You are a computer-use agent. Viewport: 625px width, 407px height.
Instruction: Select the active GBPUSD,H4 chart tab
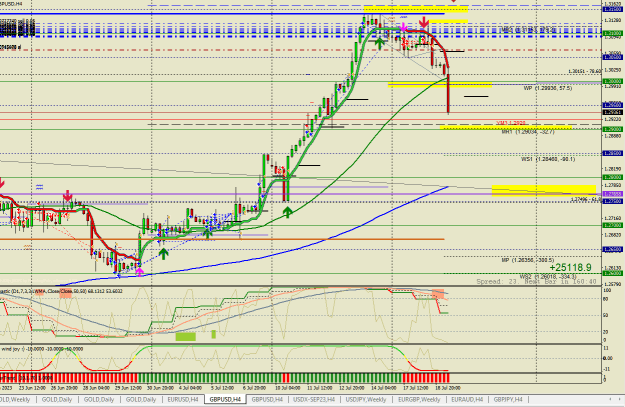tap(225, 399)
